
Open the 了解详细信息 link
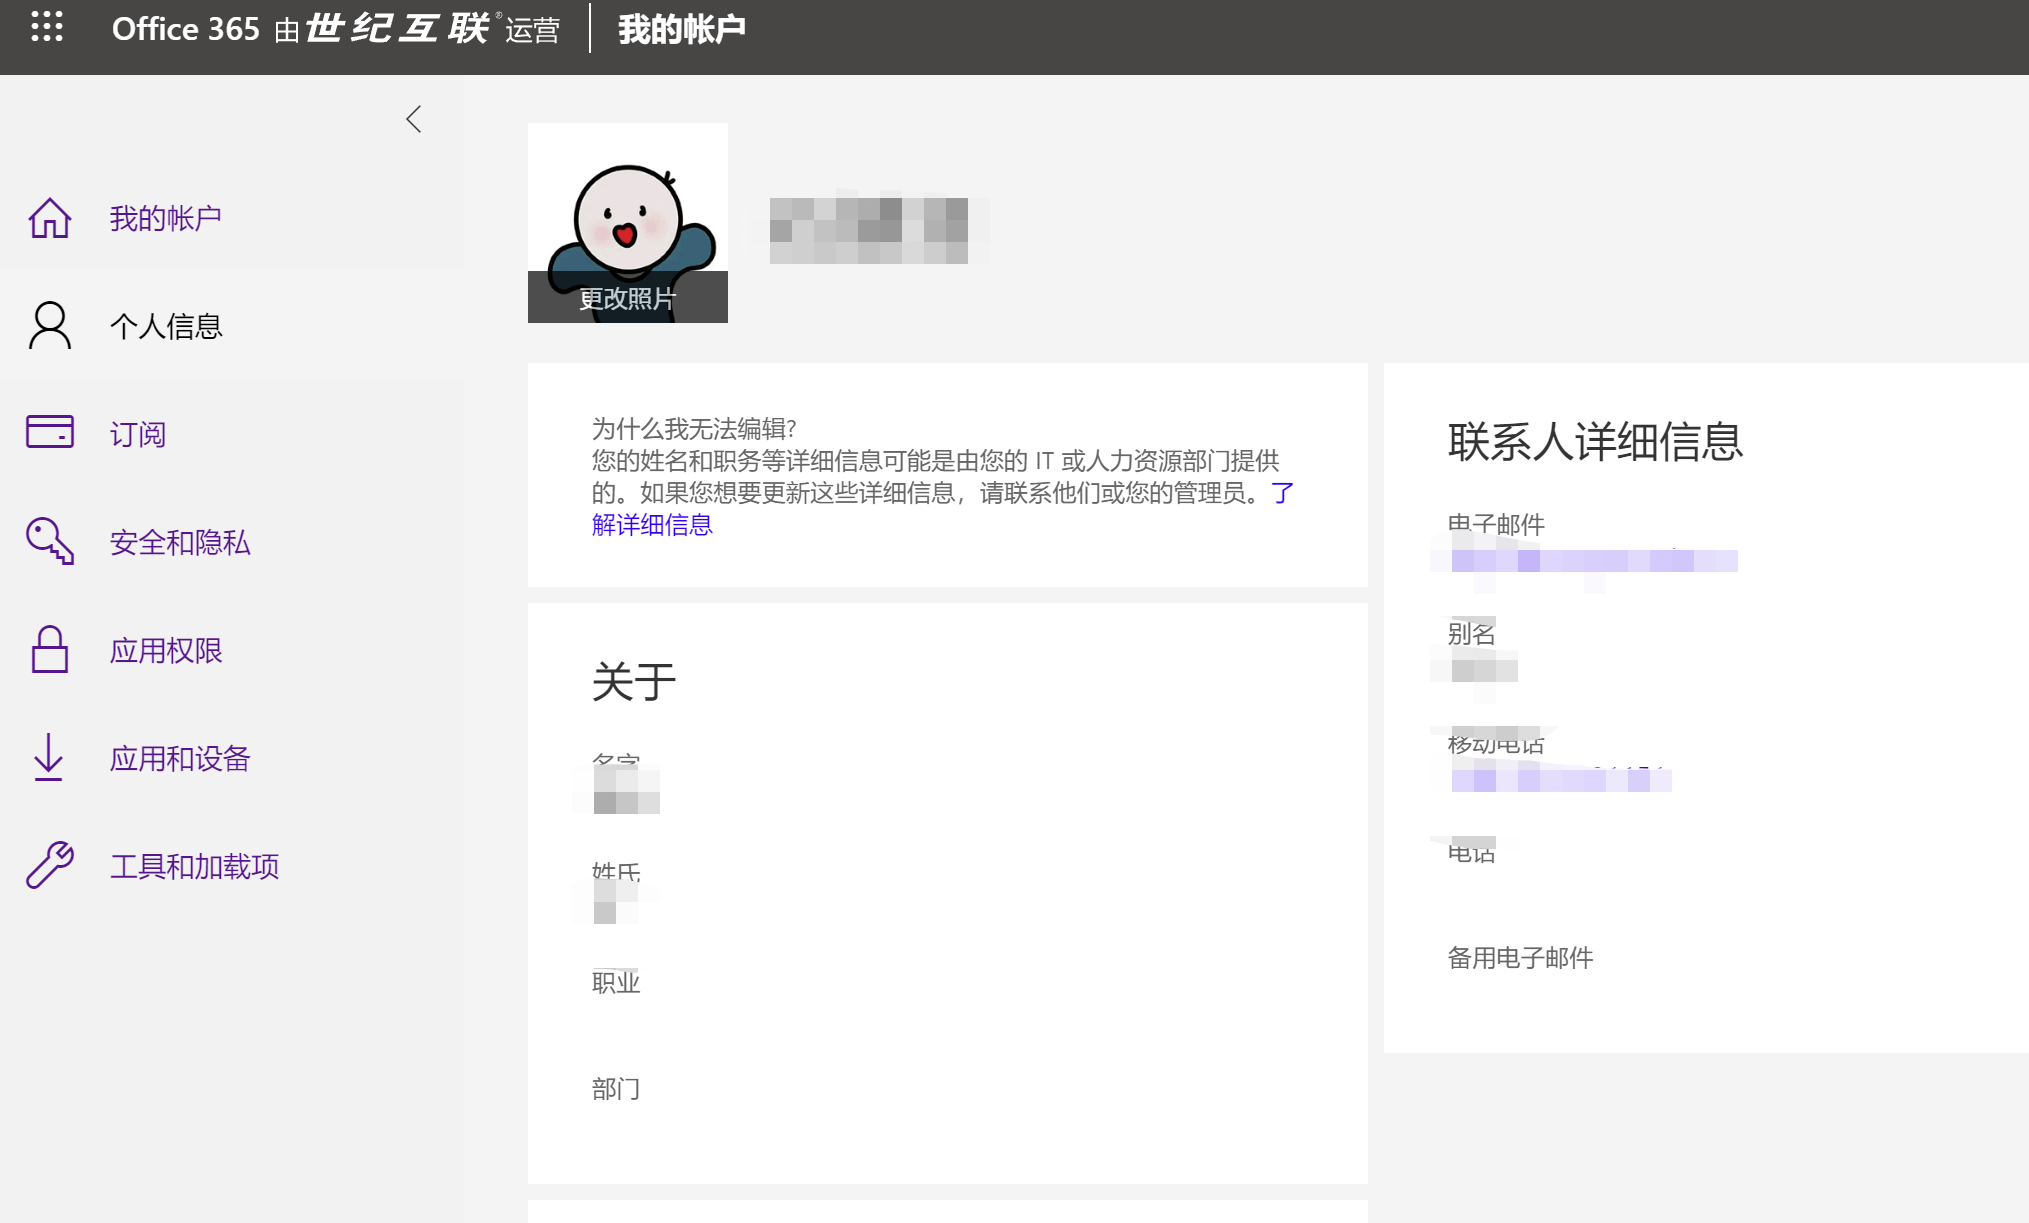(652, 524)
